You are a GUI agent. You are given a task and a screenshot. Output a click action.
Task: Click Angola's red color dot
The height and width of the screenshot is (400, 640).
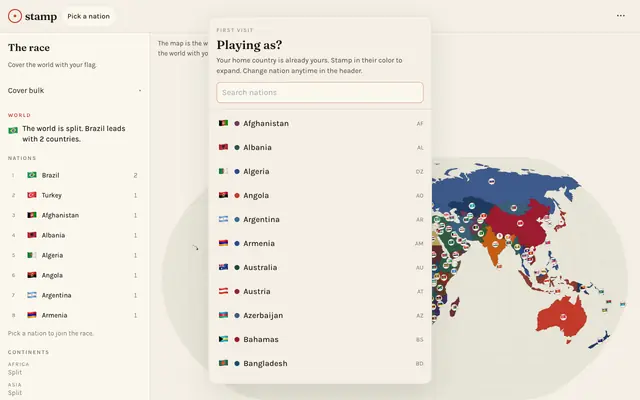237,196
